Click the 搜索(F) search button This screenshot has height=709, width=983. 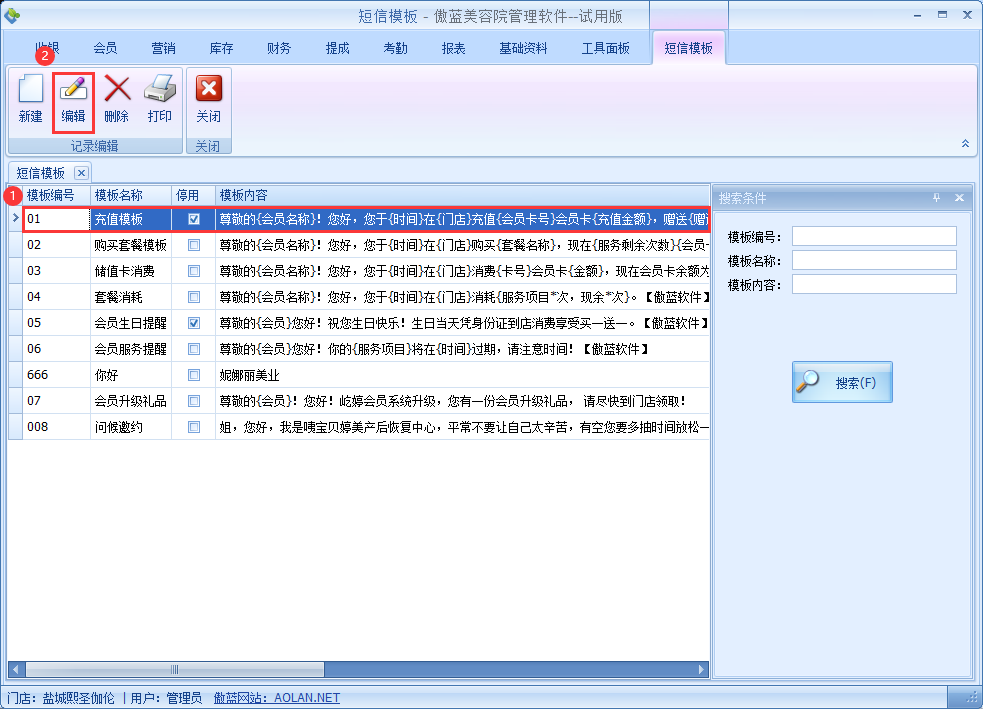842,382
